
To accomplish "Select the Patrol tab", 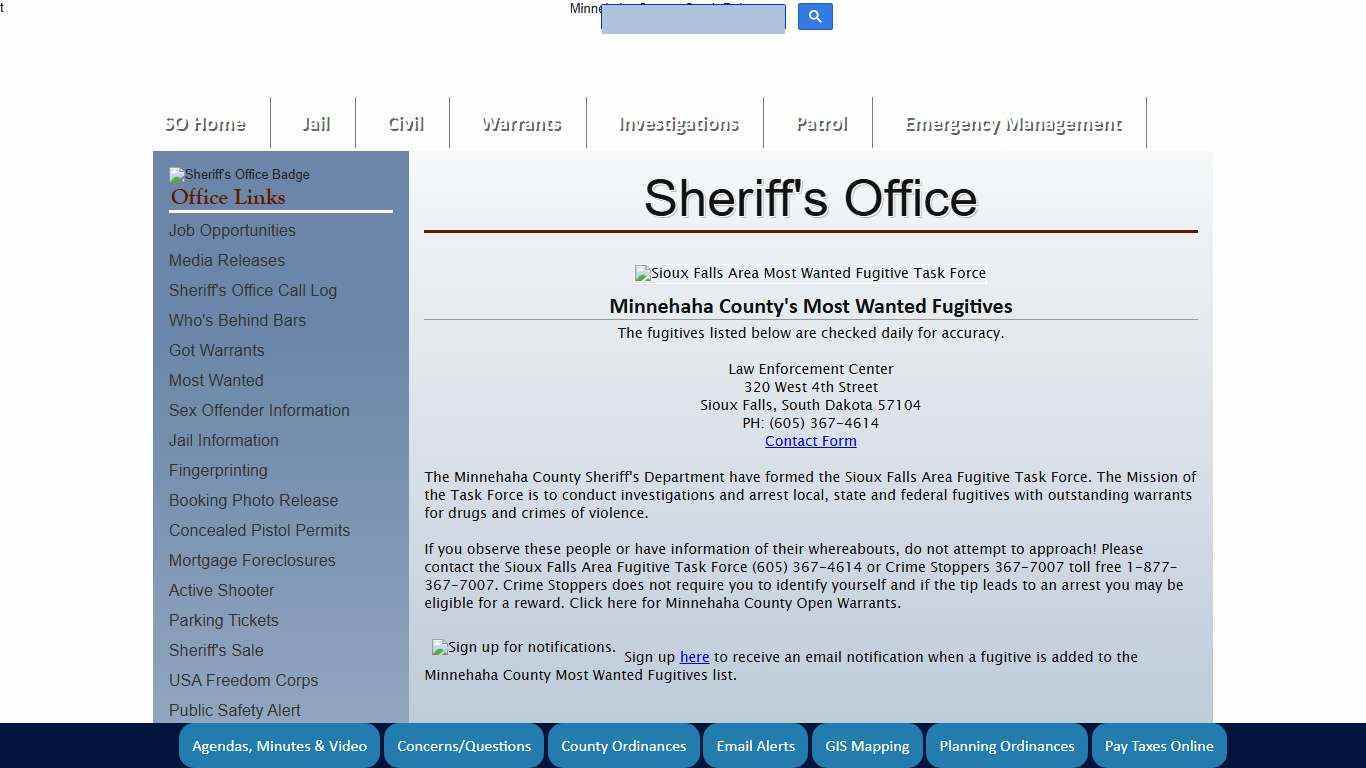I will (819, 123).
